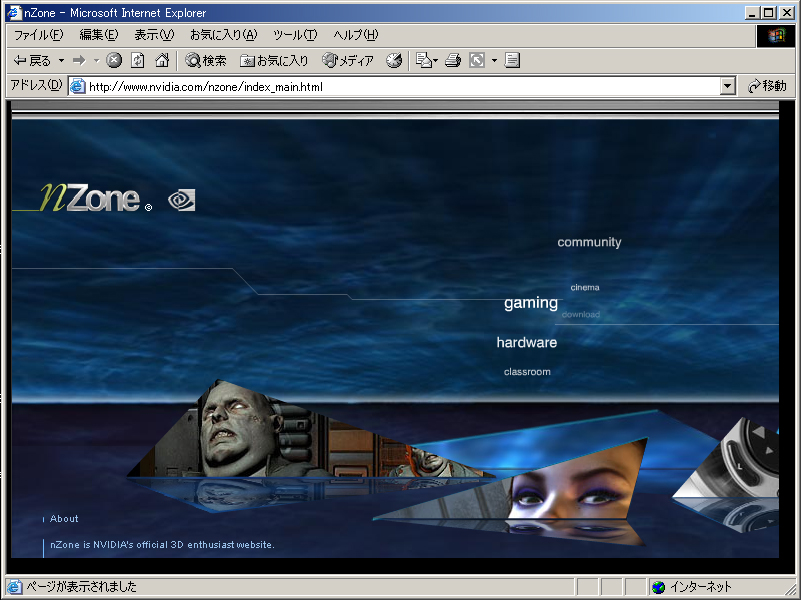This screenshot has height=600, width=801.
Task: Expand the address bar dropdown arrow
Action: (x=728, y=87)
